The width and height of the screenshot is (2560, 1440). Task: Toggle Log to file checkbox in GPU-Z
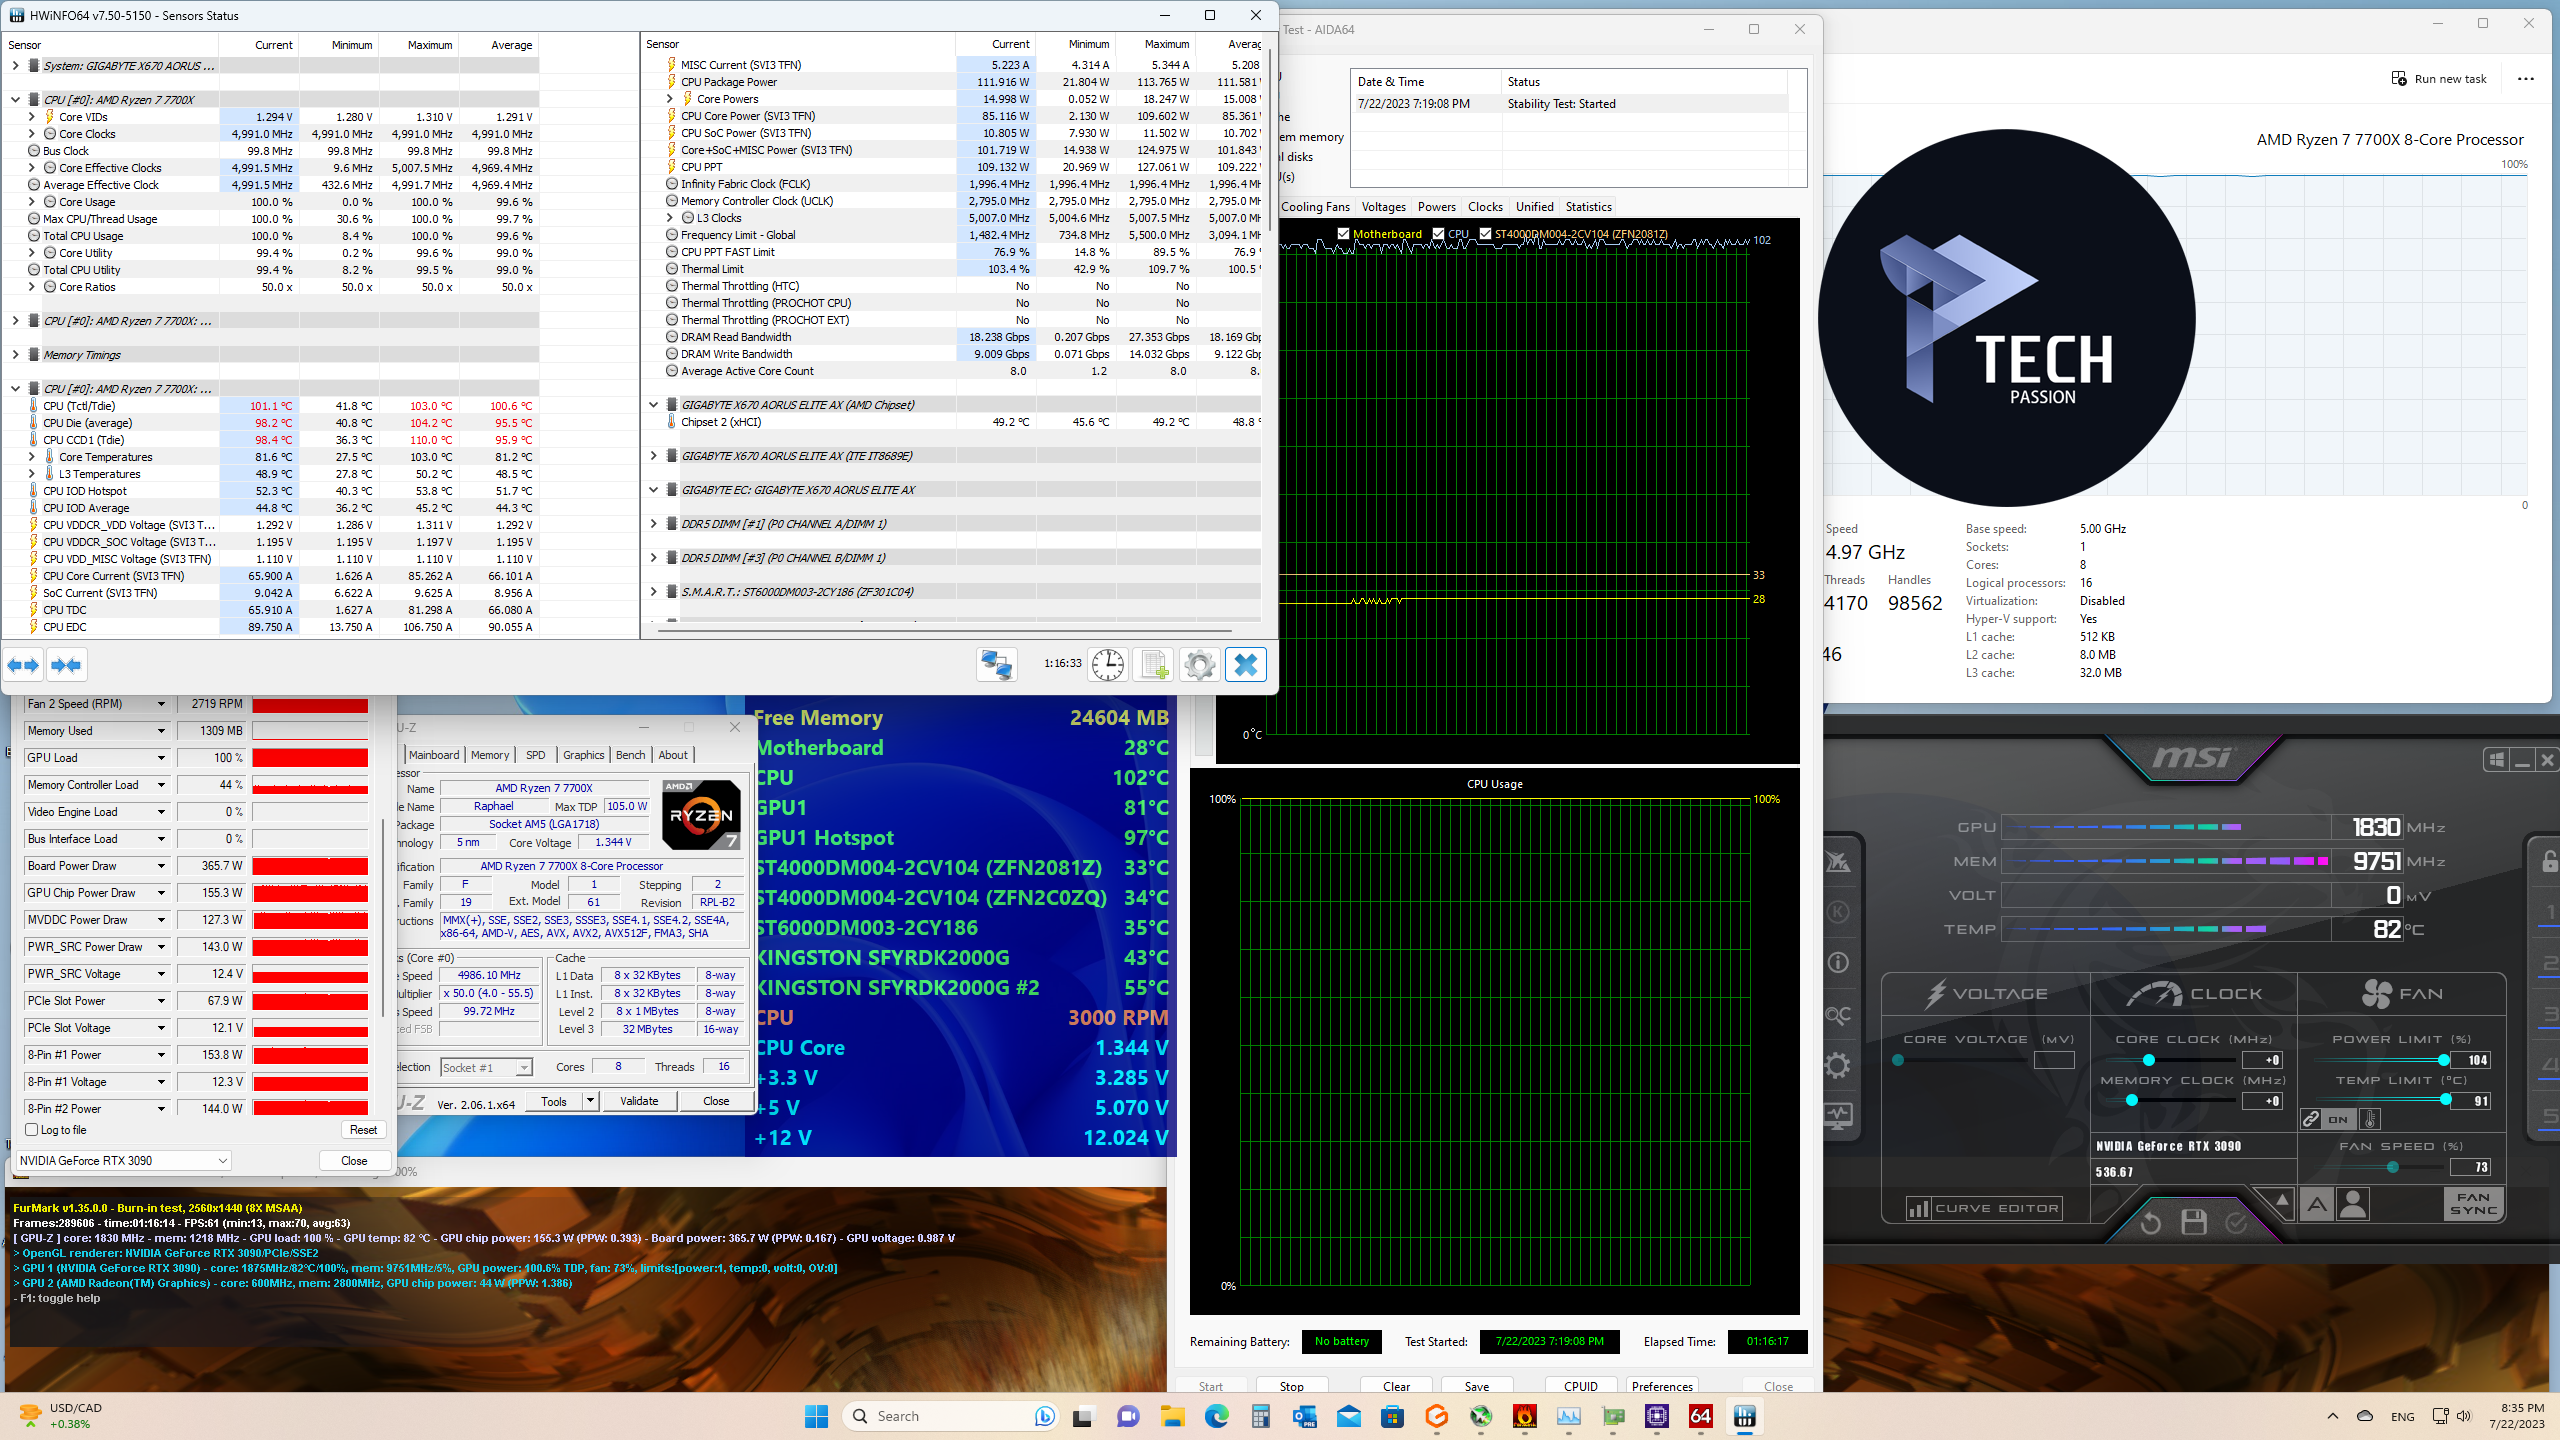32,1130
